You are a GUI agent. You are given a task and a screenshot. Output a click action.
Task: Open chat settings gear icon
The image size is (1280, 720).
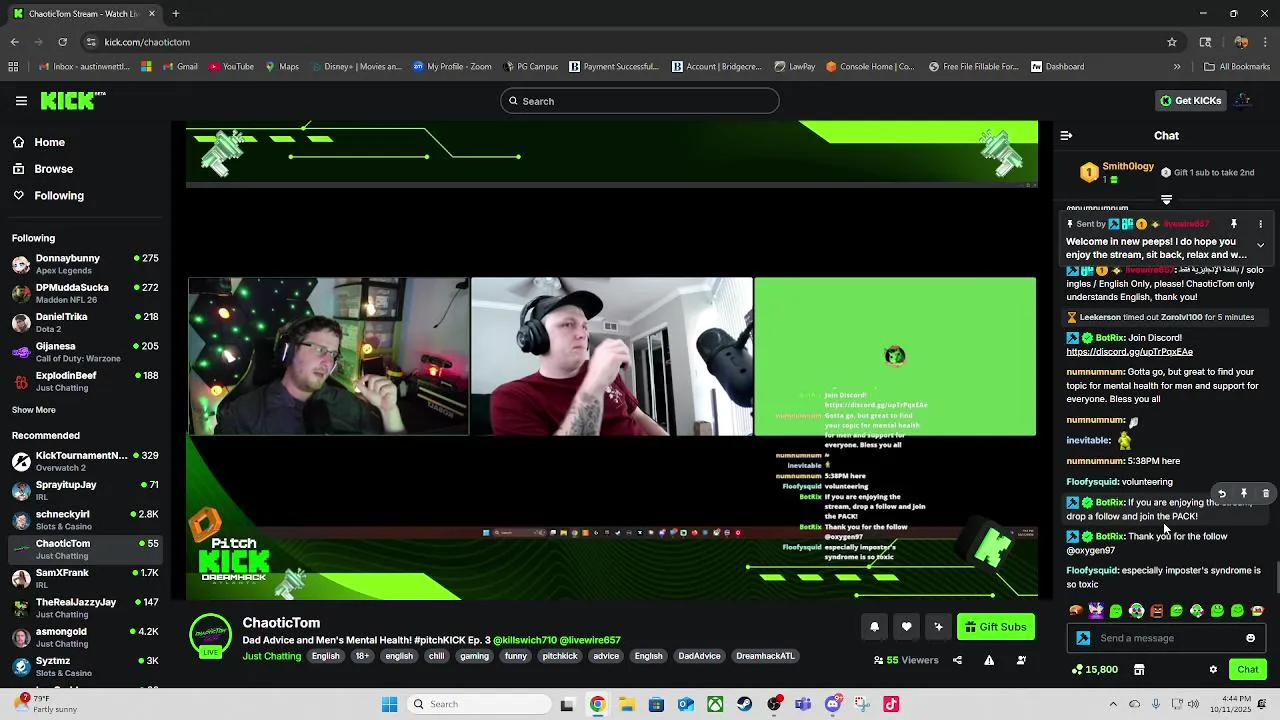[x=1213, y=669]
